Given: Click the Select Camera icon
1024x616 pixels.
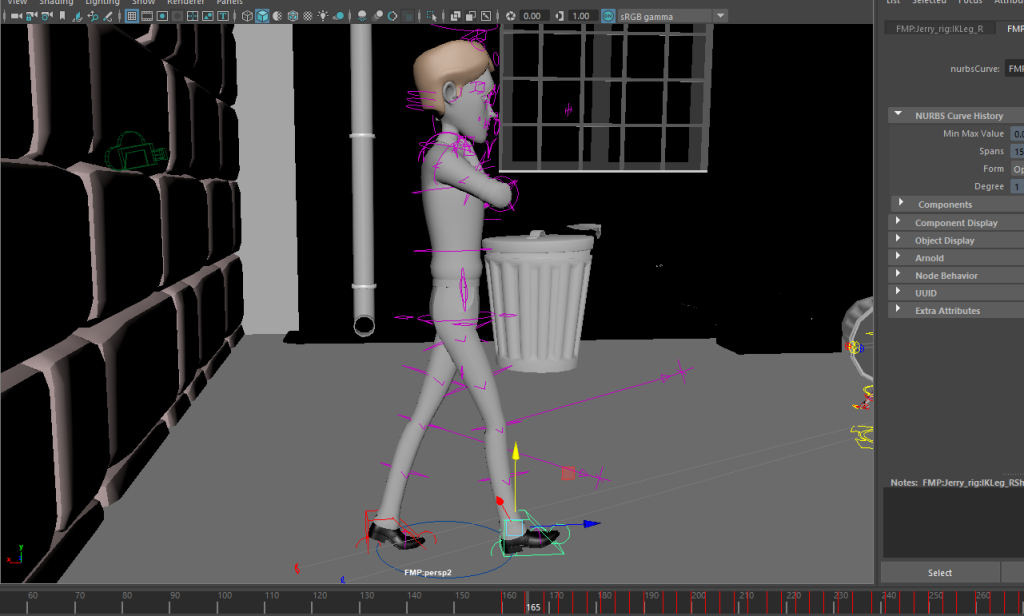Looking at the screenshot, I should point(16,16).
